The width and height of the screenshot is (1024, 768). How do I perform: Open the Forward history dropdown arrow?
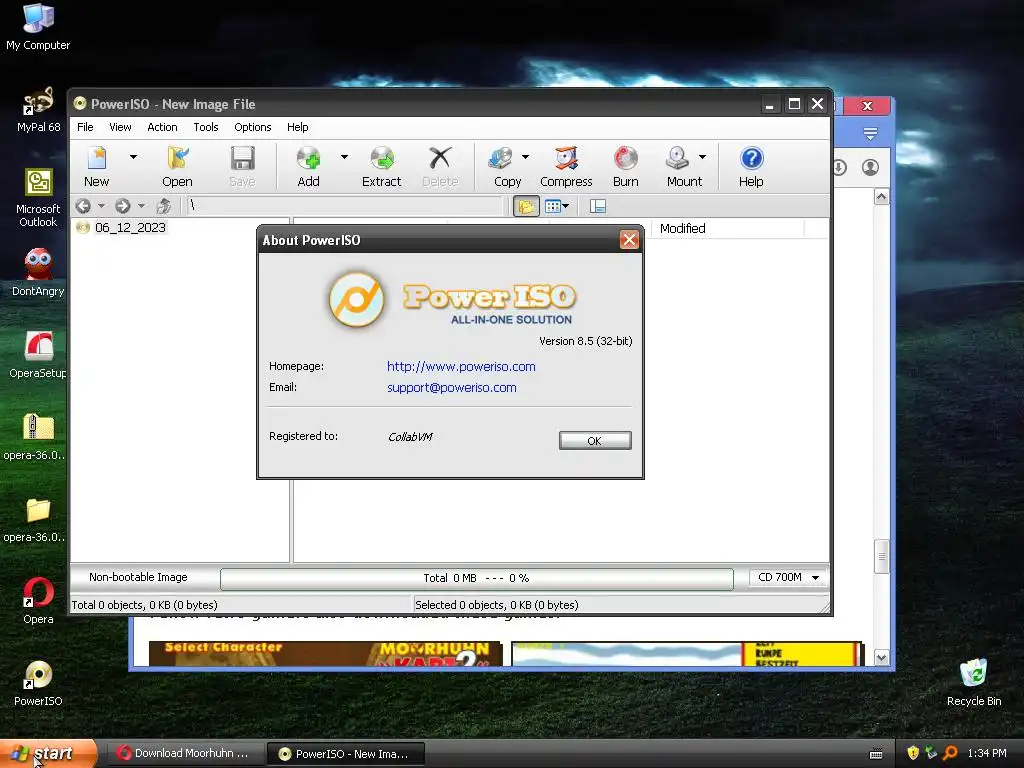click(x=141, y=206)
